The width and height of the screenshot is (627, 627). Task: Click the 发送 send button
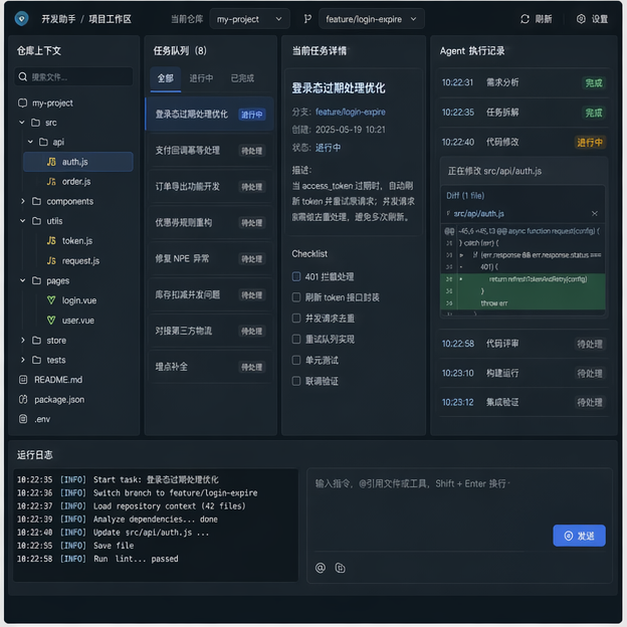pos(579,535)
